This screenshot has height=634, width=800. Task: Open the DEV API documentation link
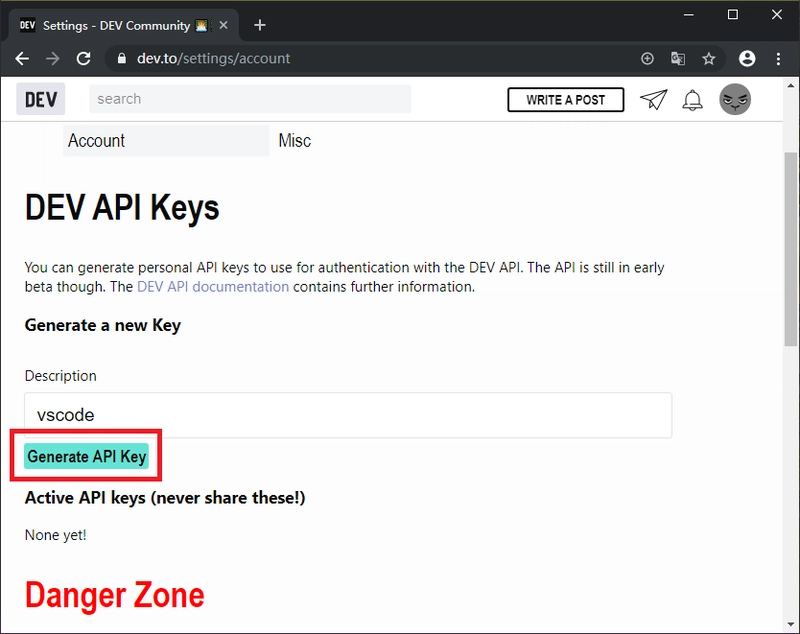tap(213, 287)
